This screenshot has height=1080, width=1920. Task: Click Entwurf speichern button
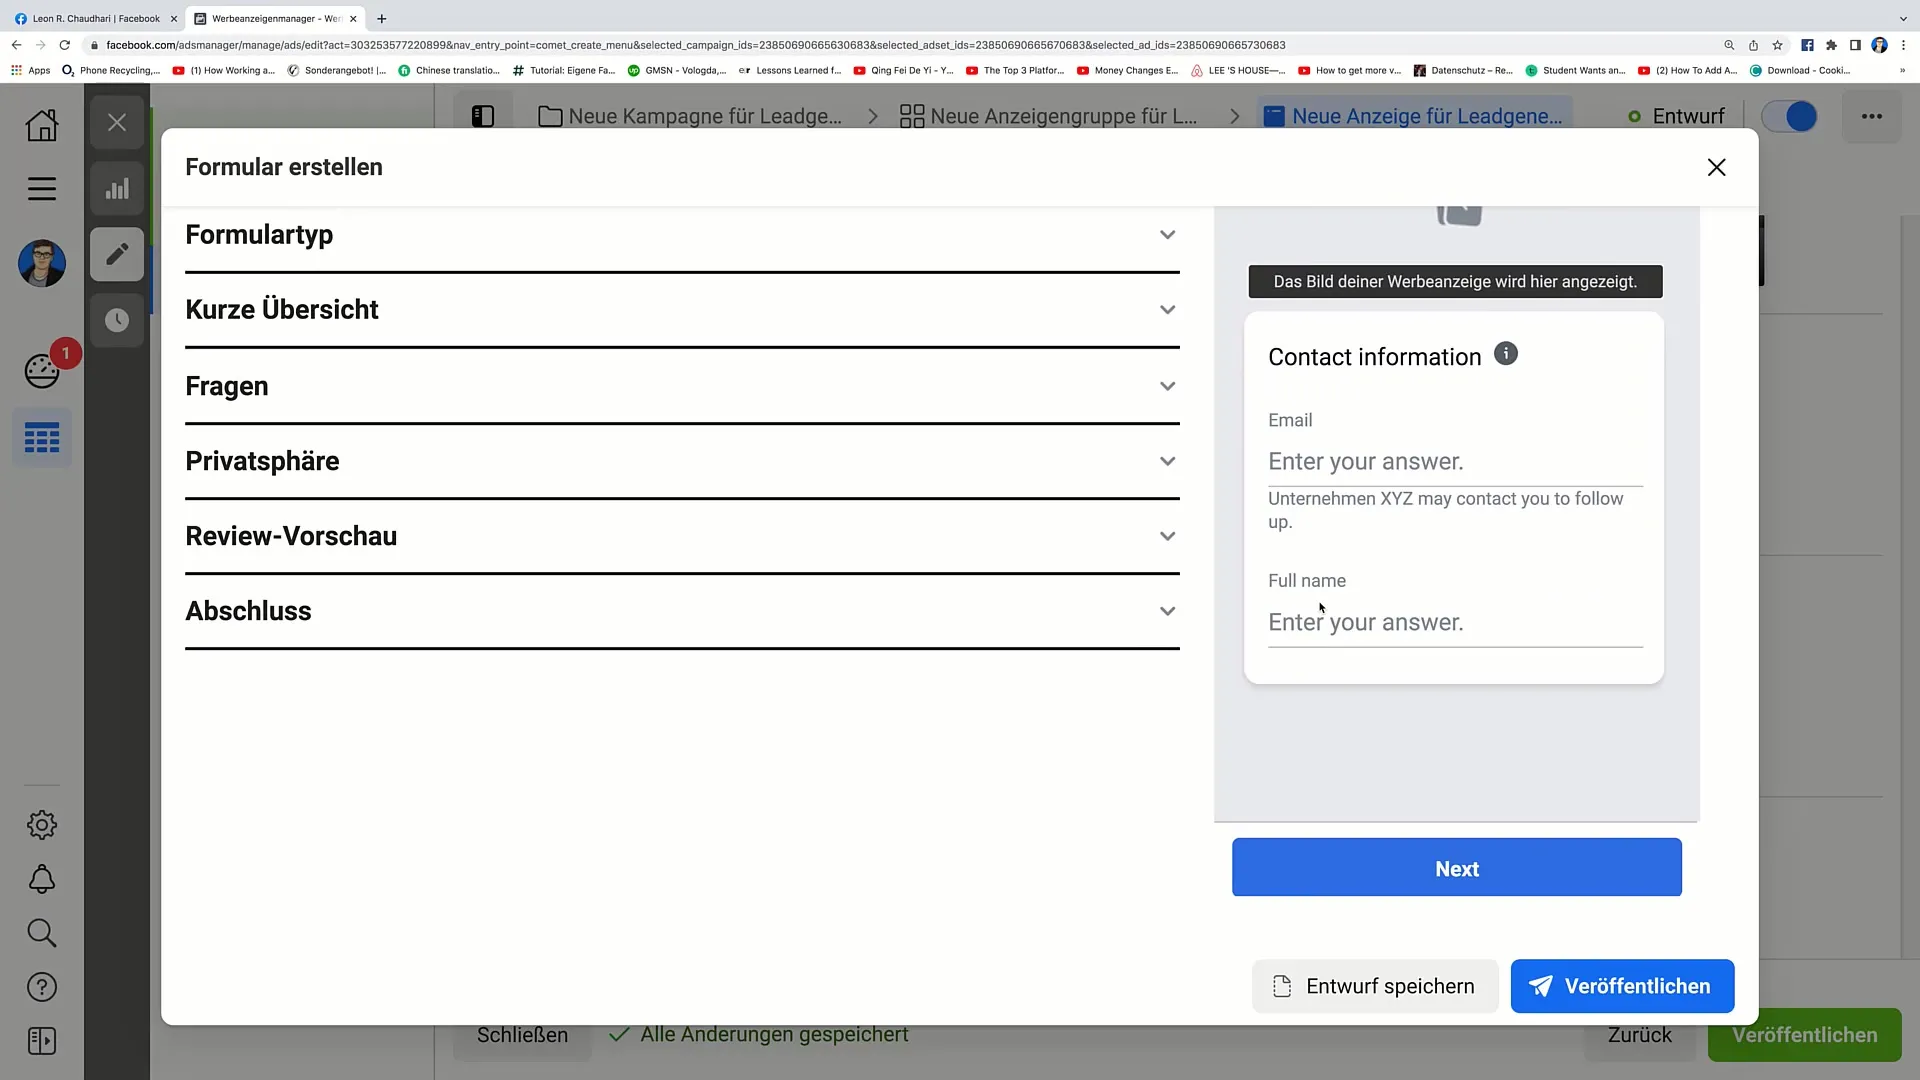(x=1373, y=985)
